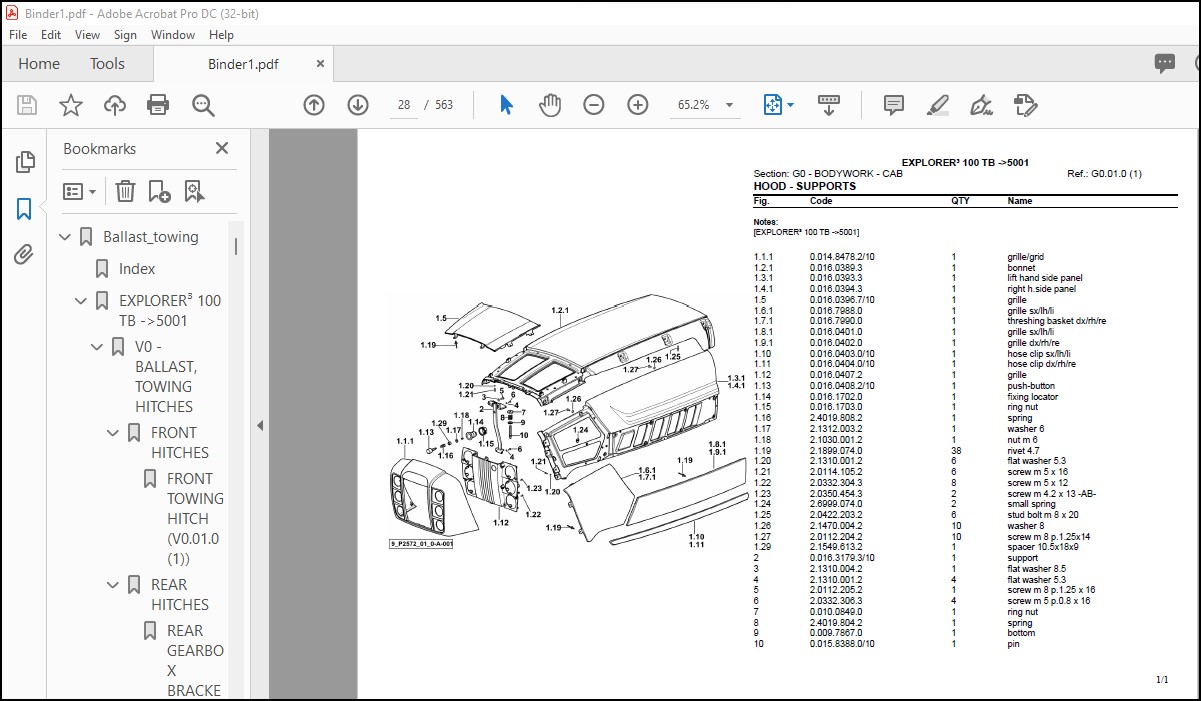Select the Binder1.pdf document tab
Image resolution: width=1201 pixels, height=701 pixels.
(243, 63)
